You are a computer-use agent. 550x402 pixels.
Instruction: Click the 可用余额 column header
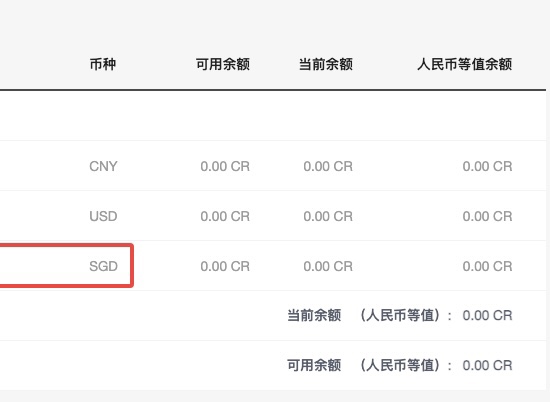click(223, 65)
